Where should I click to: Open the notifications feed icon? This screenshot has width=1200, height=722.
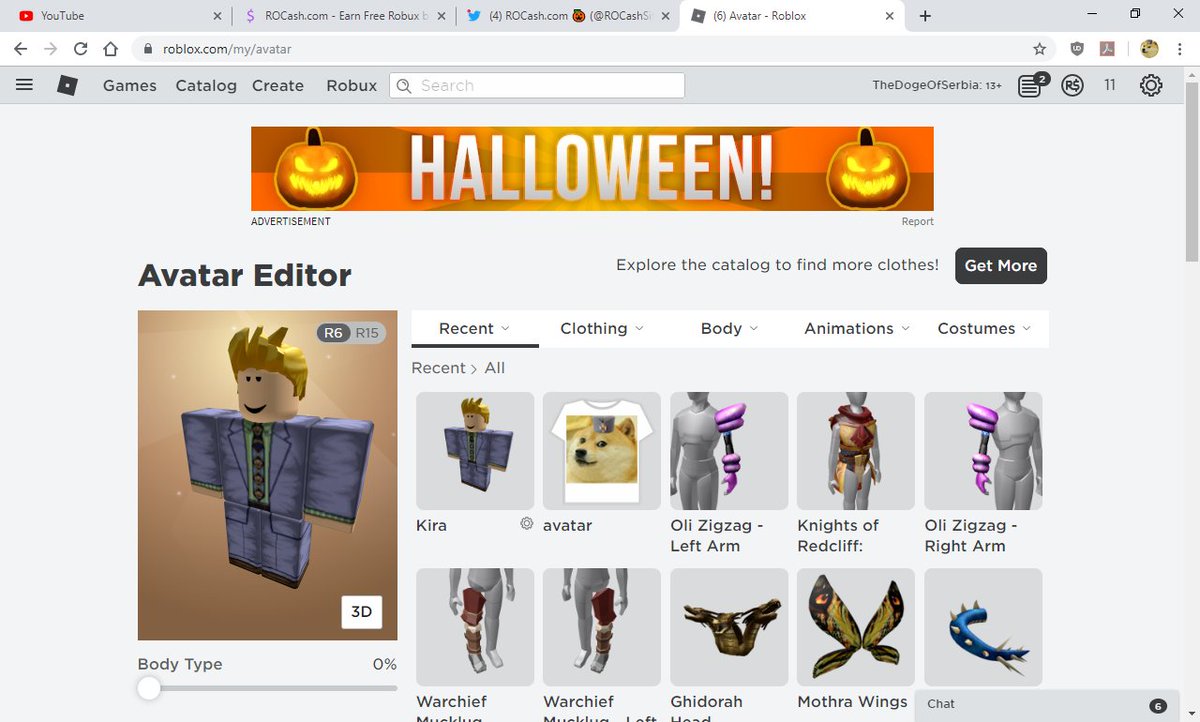click(1031, 85)
